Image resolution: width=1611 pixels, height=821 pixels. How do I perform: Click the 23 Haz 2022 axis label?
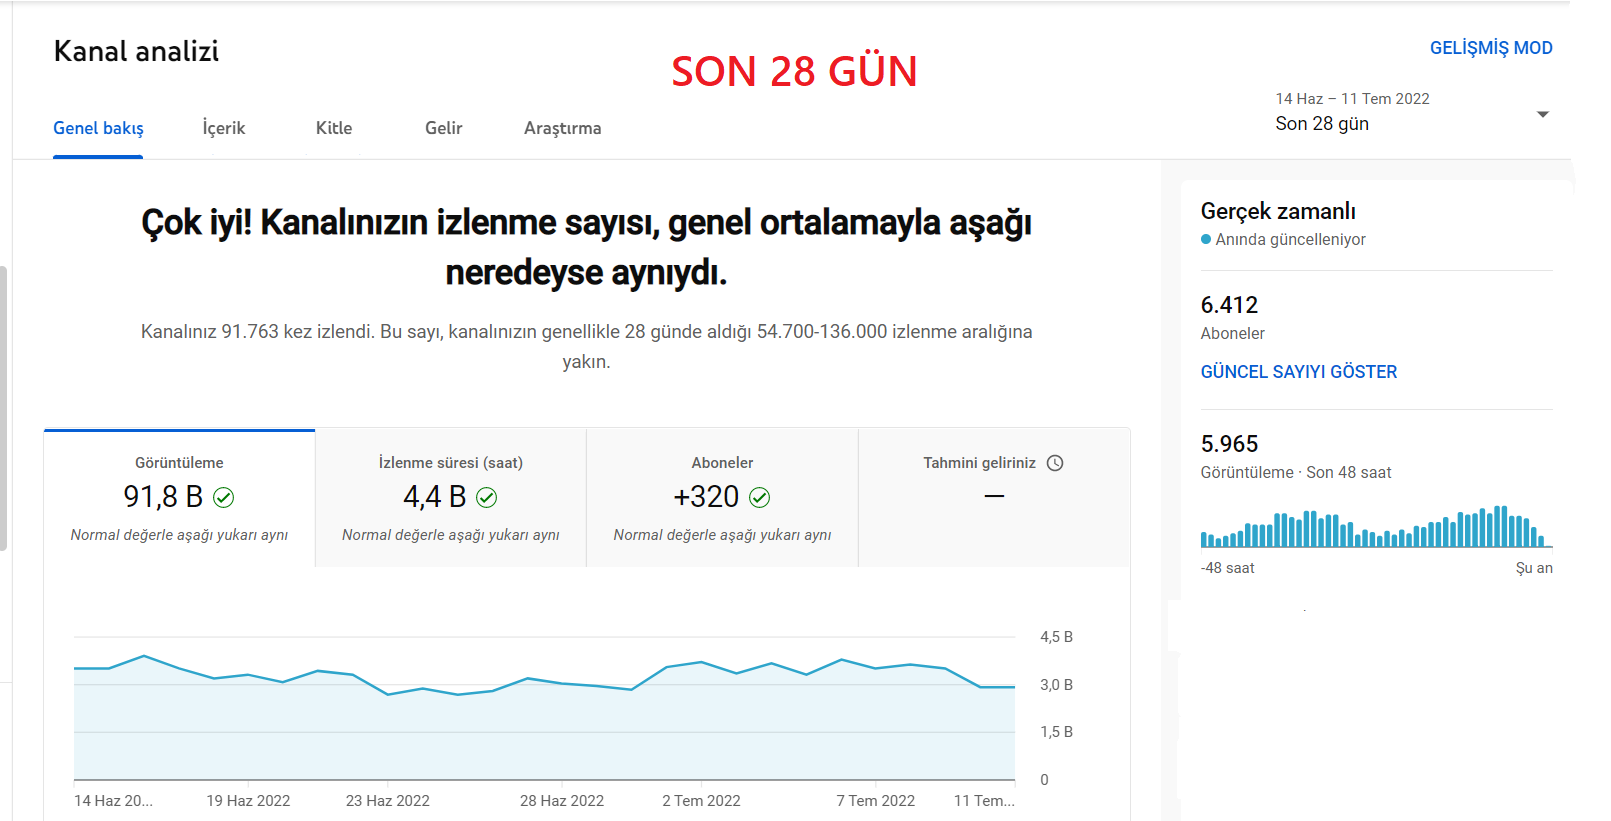(x=388, y=801)
